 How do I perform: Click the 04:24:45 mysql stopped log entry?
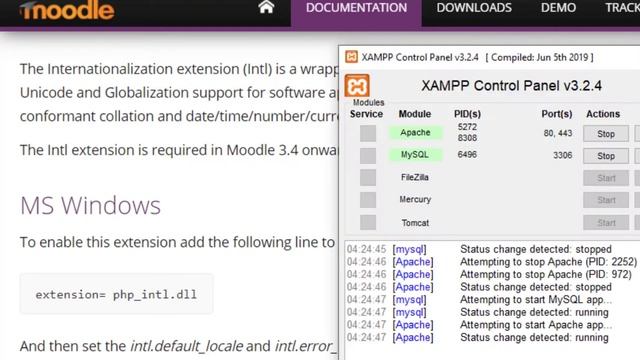pos(479,249)
